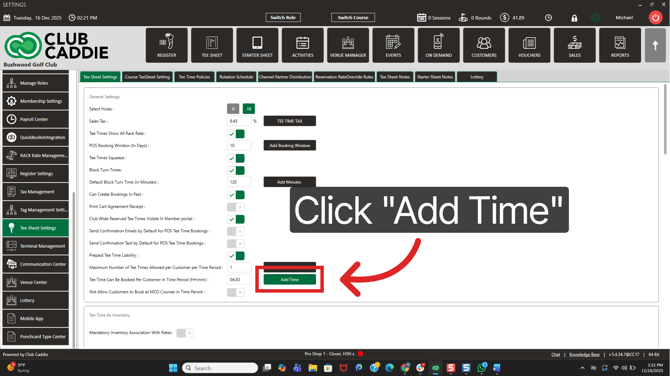Switch to Course TeeSheet Setting tab
Screen dimensions: 670x376
click(x=147, y=77)
